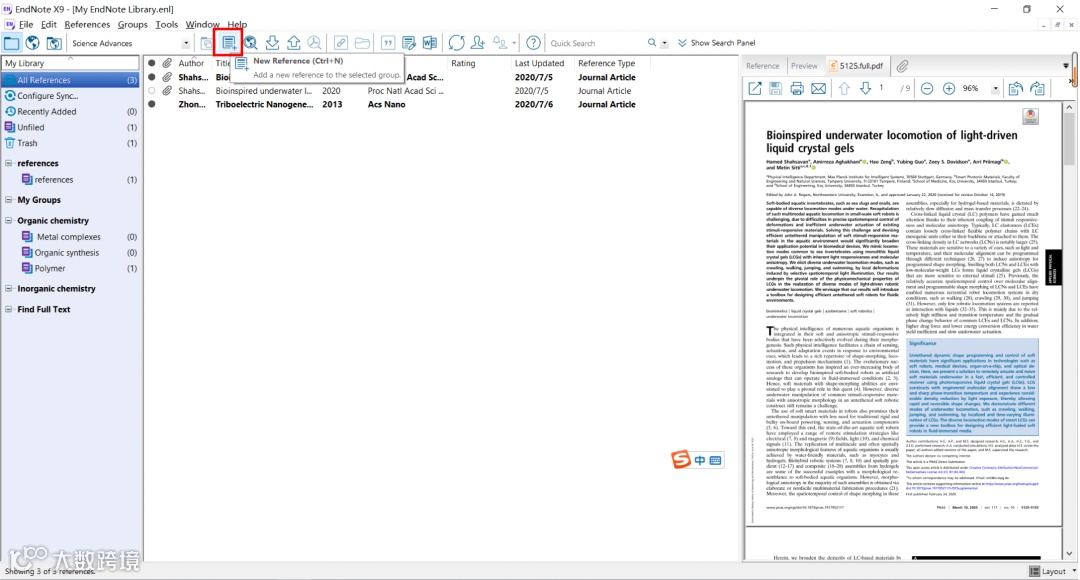The height and width of the screenshot is (580, 1080).
Task: Click the Sync Library circular arrows icon
Action: point(456,43)
